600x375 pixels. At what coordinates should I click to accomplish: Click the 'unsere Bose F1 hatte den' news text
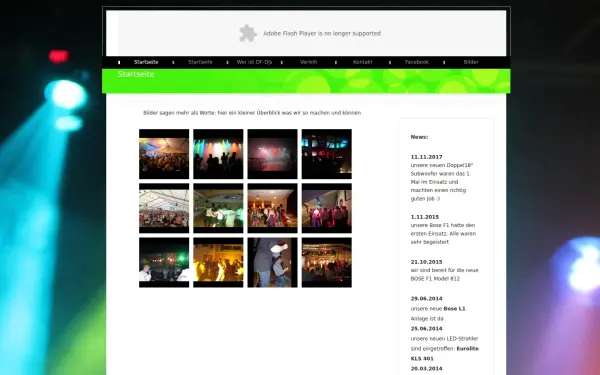click(x=443, y=225)
